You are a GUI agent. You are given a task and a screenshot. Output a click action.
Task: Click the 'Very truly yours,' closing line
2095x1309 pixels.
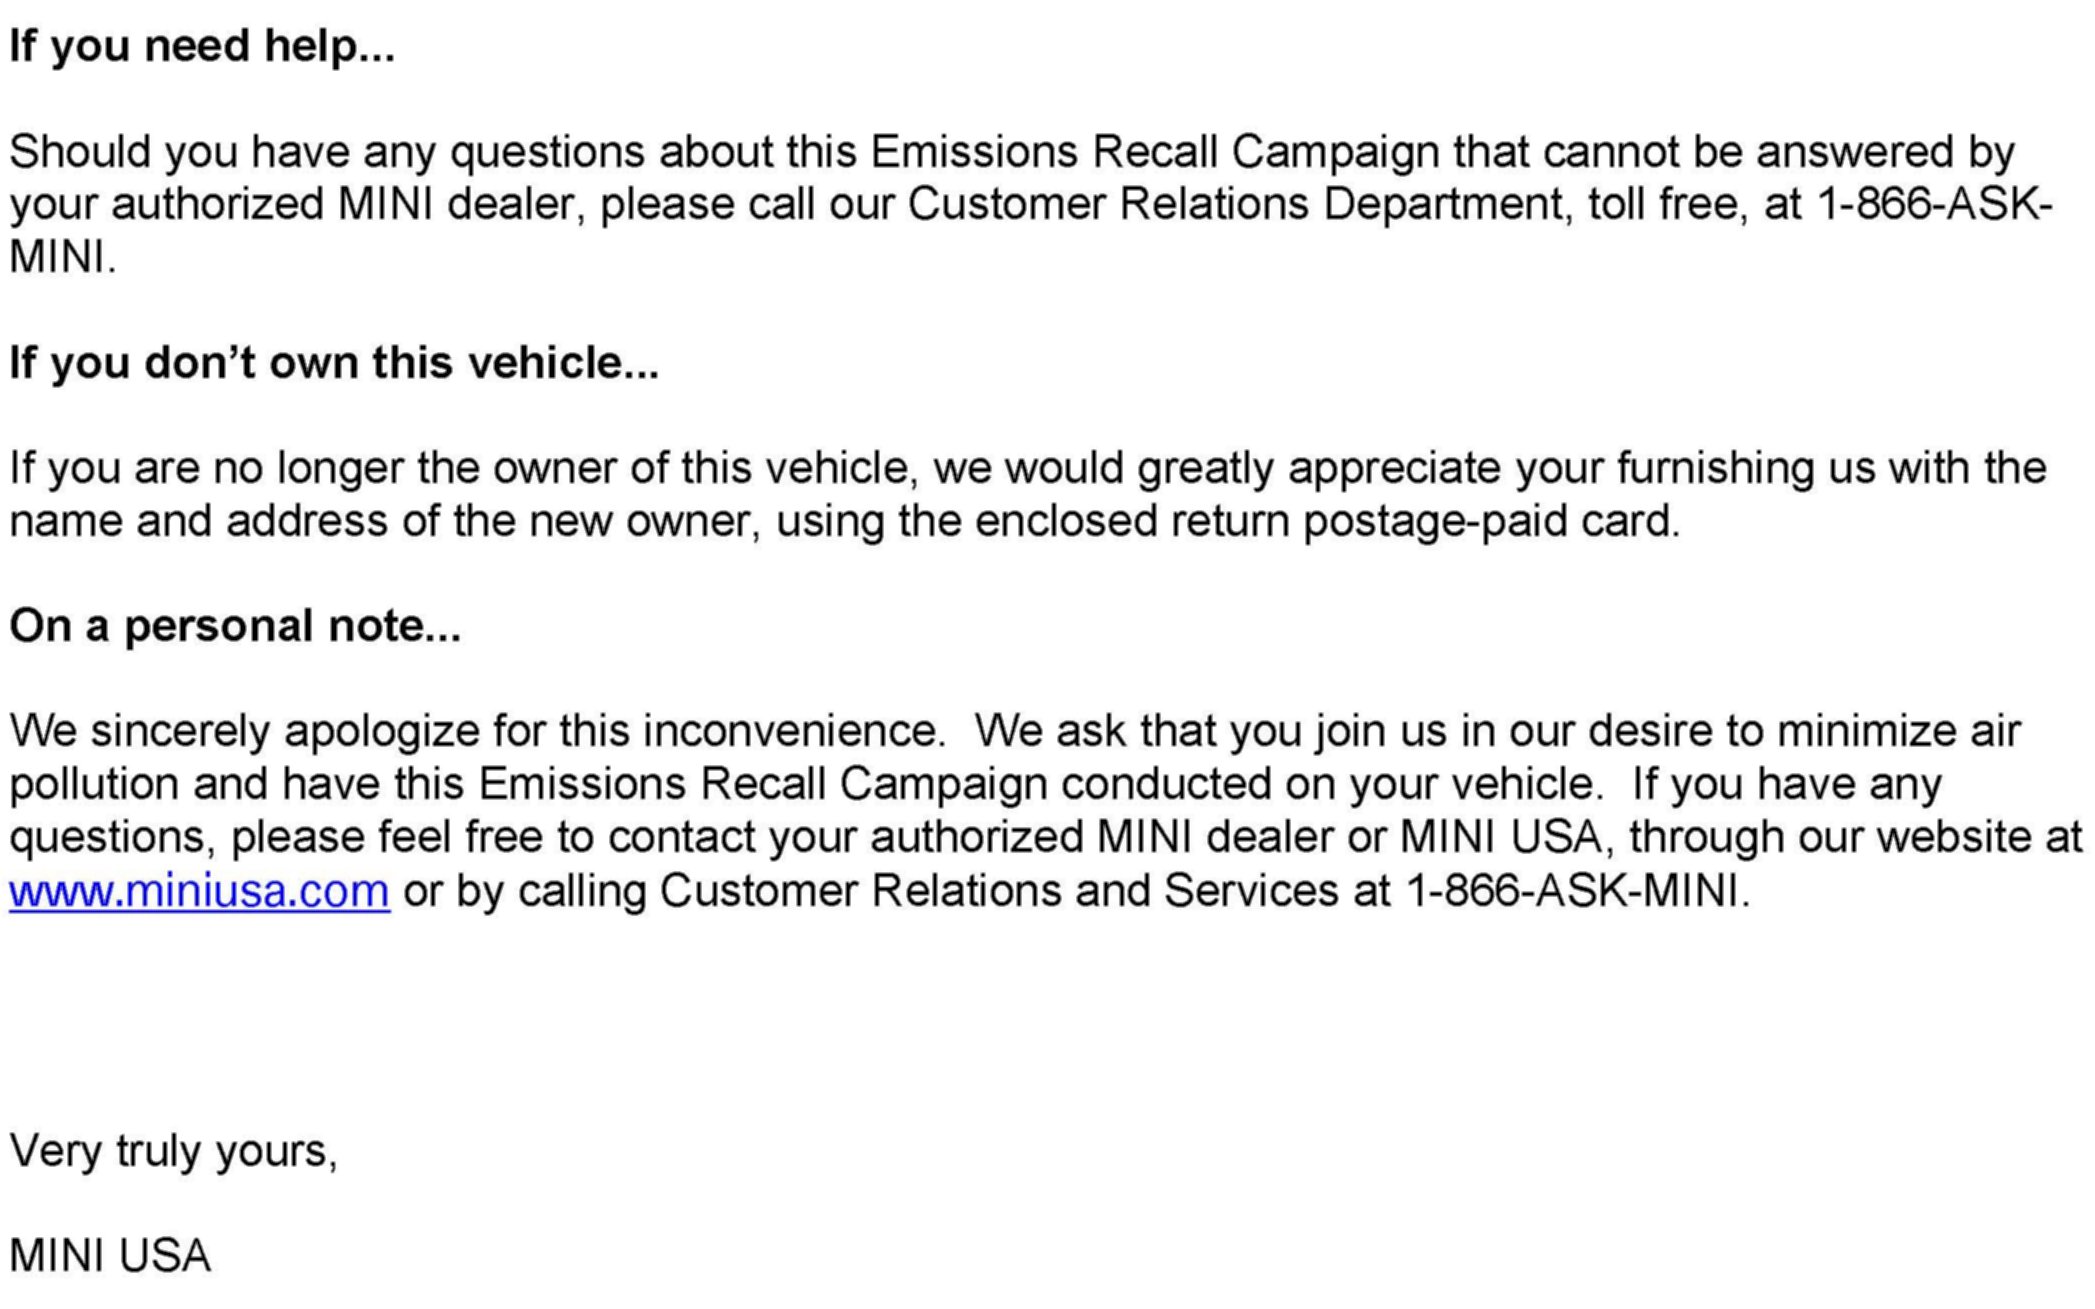[173, 1151]
